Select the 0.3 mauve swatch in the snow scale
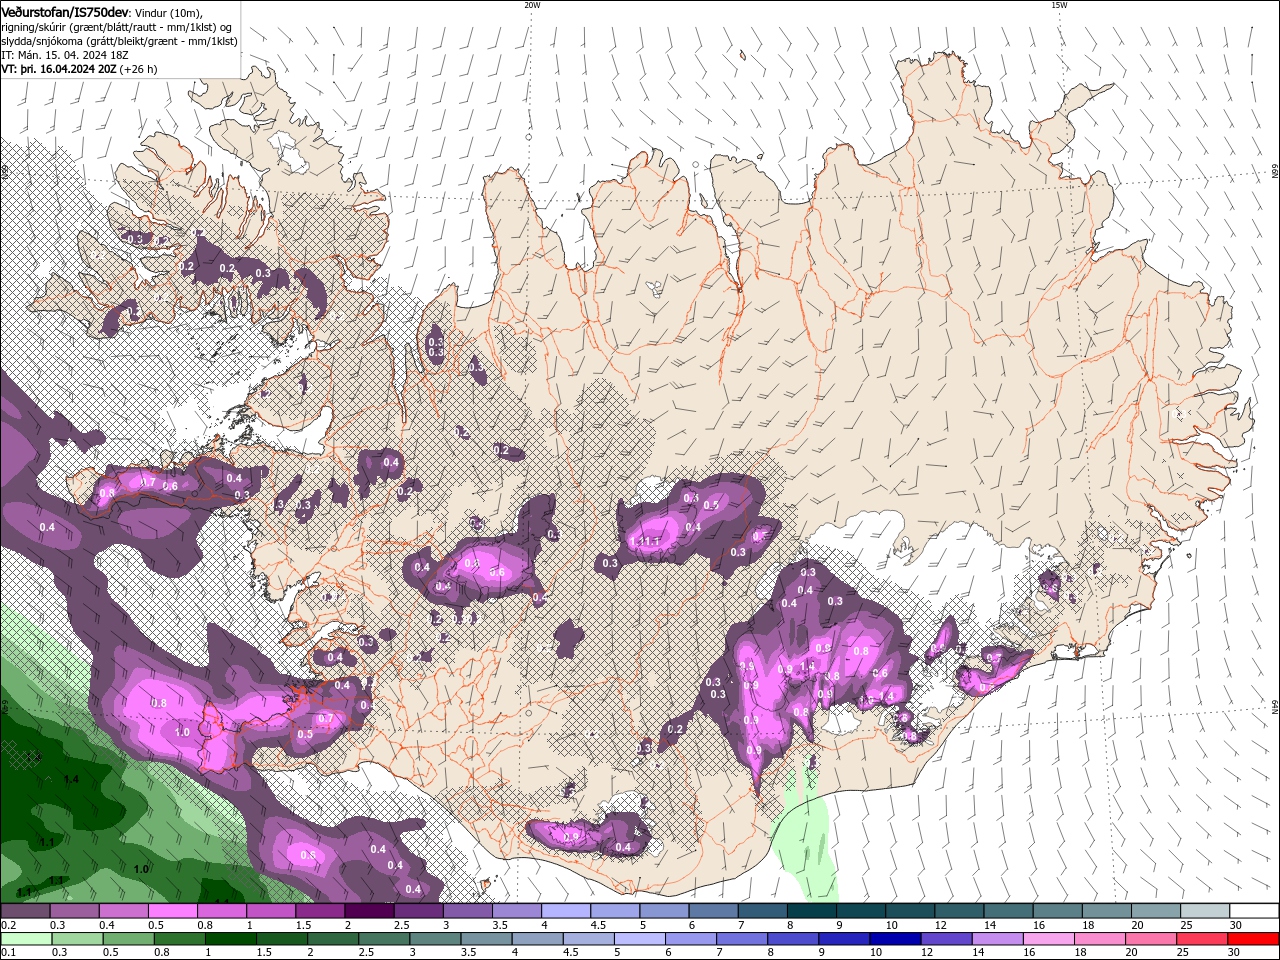The image size is (1280, 960). [x=74, y=911]
